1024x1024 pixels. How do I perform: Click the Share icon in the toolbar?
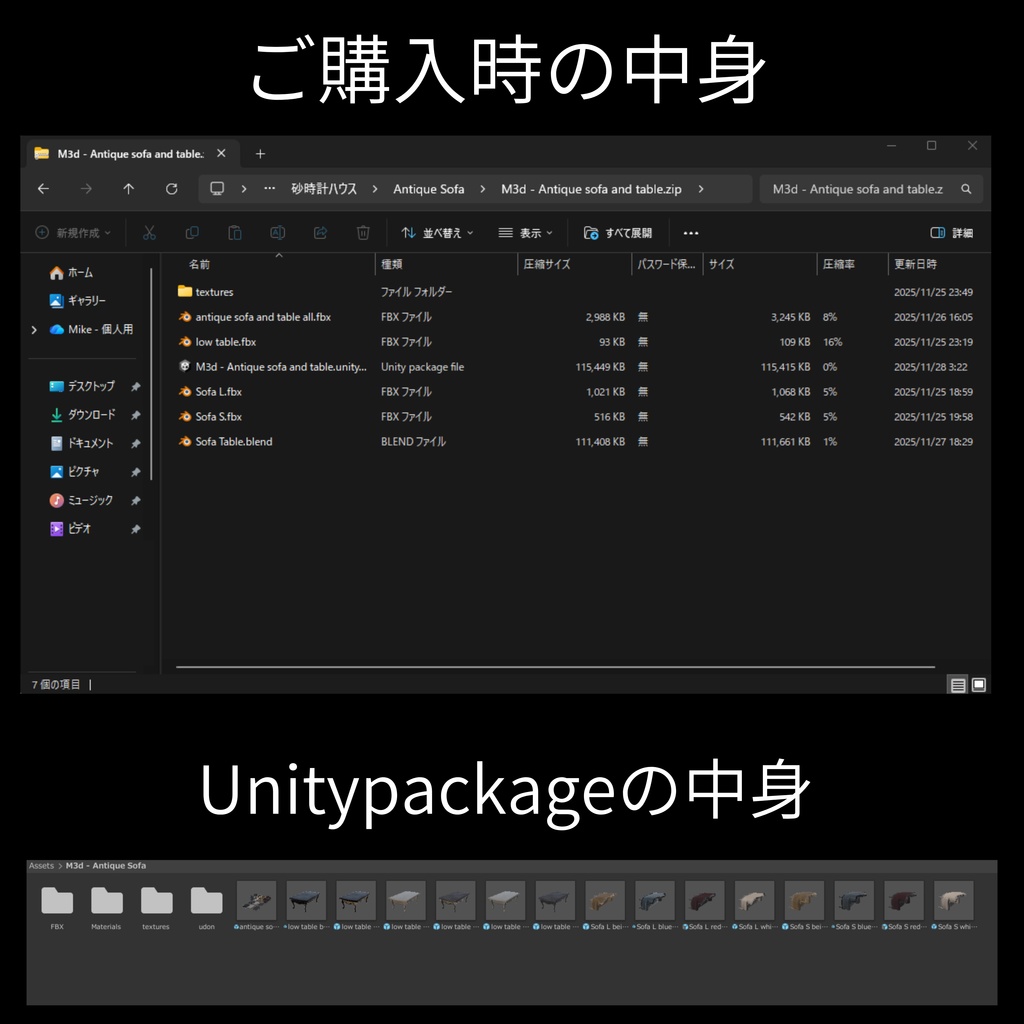[x=320, y=232]
